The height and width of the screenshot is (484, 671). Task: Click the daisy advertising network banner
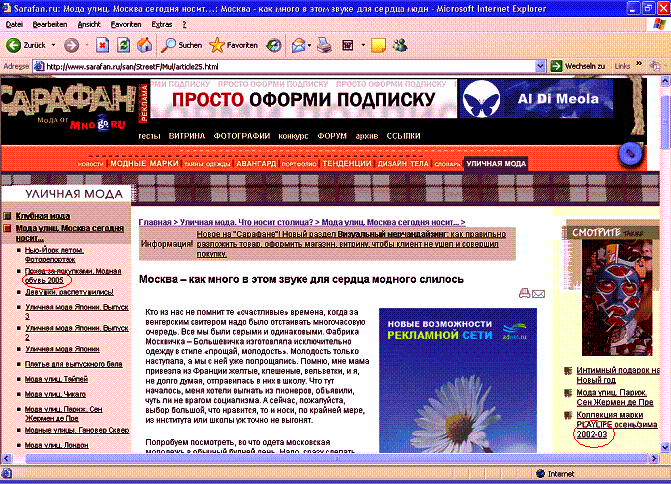pos(457,380)
